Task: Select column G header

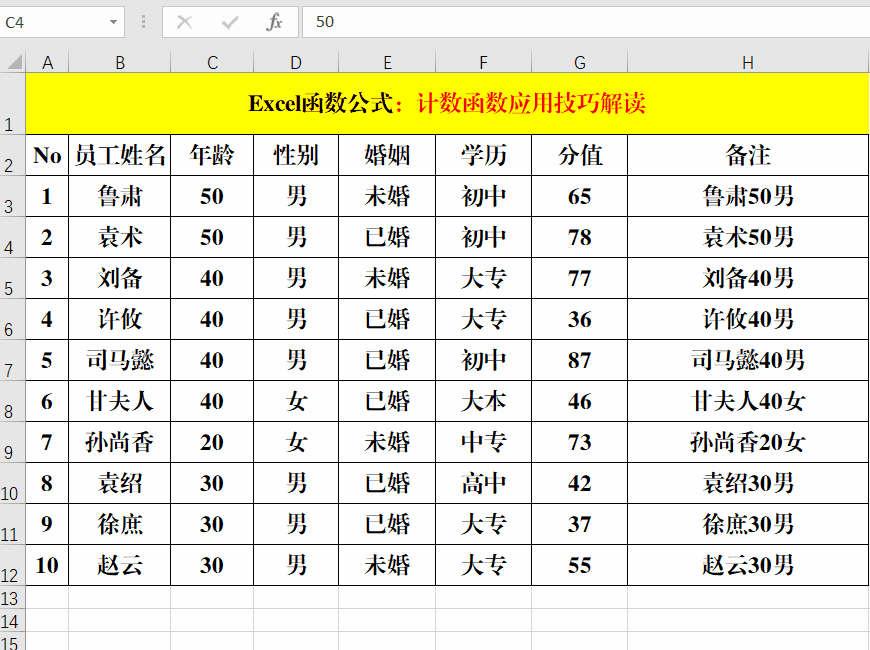Action: point(580,62)
